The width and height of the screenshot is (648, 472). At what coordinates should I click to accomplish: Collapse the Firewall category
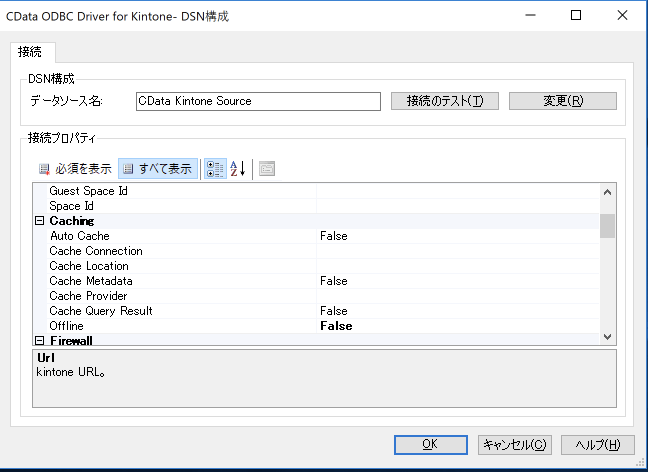click(x=39, y=341)
